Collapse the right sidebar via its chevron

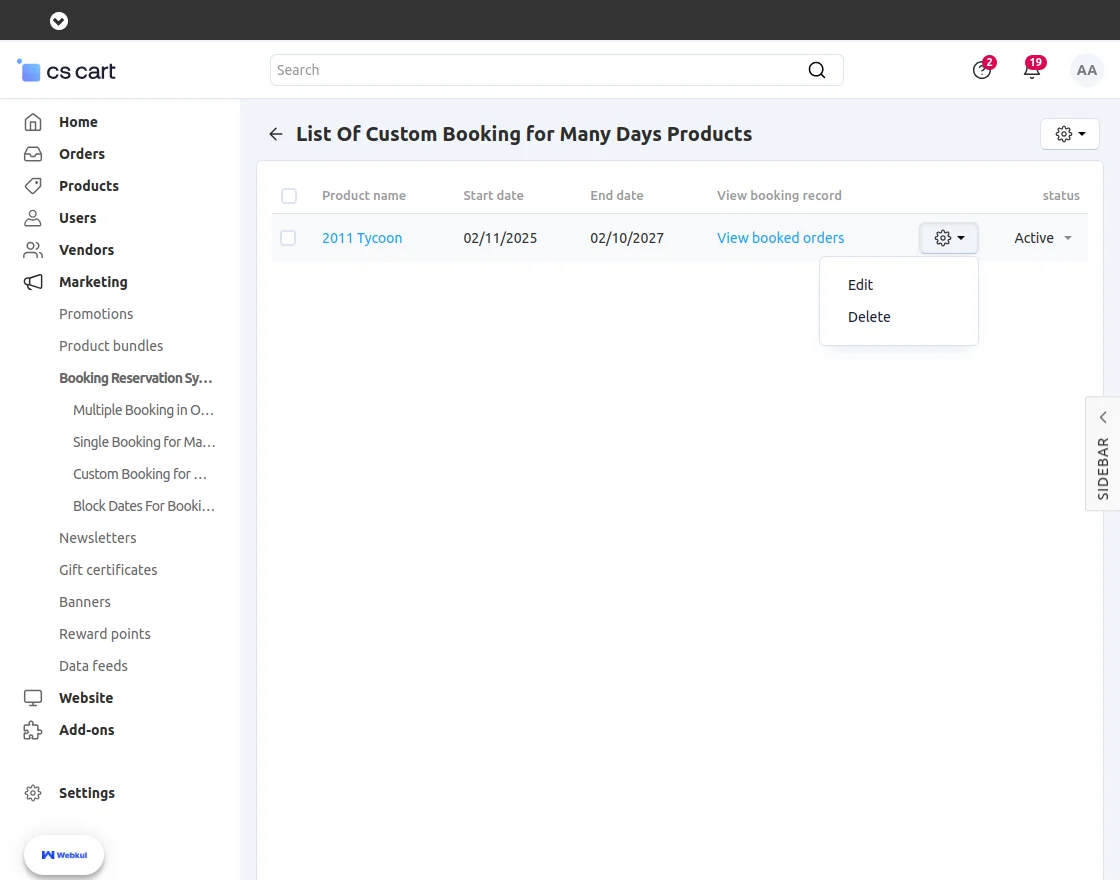[x=1102, y=417]
